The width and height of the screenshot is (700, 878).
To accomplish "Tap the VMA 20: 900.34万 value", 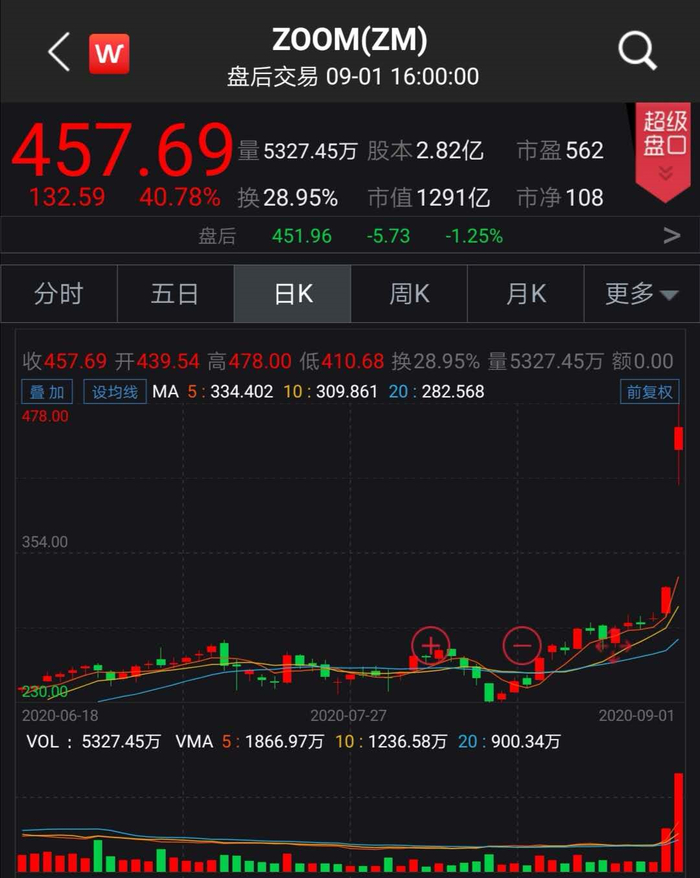I will (509, 742).
